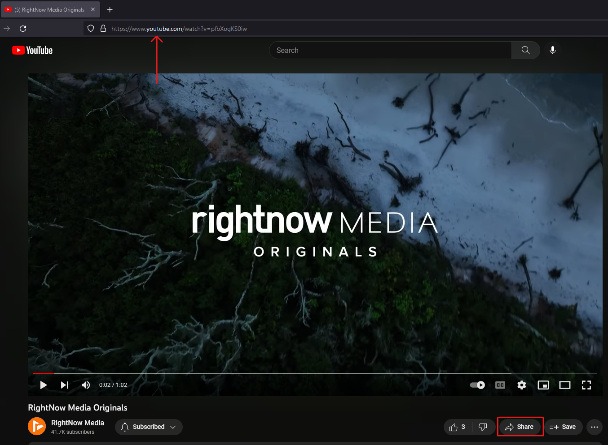Click the search magnifier button

[525, 50]
